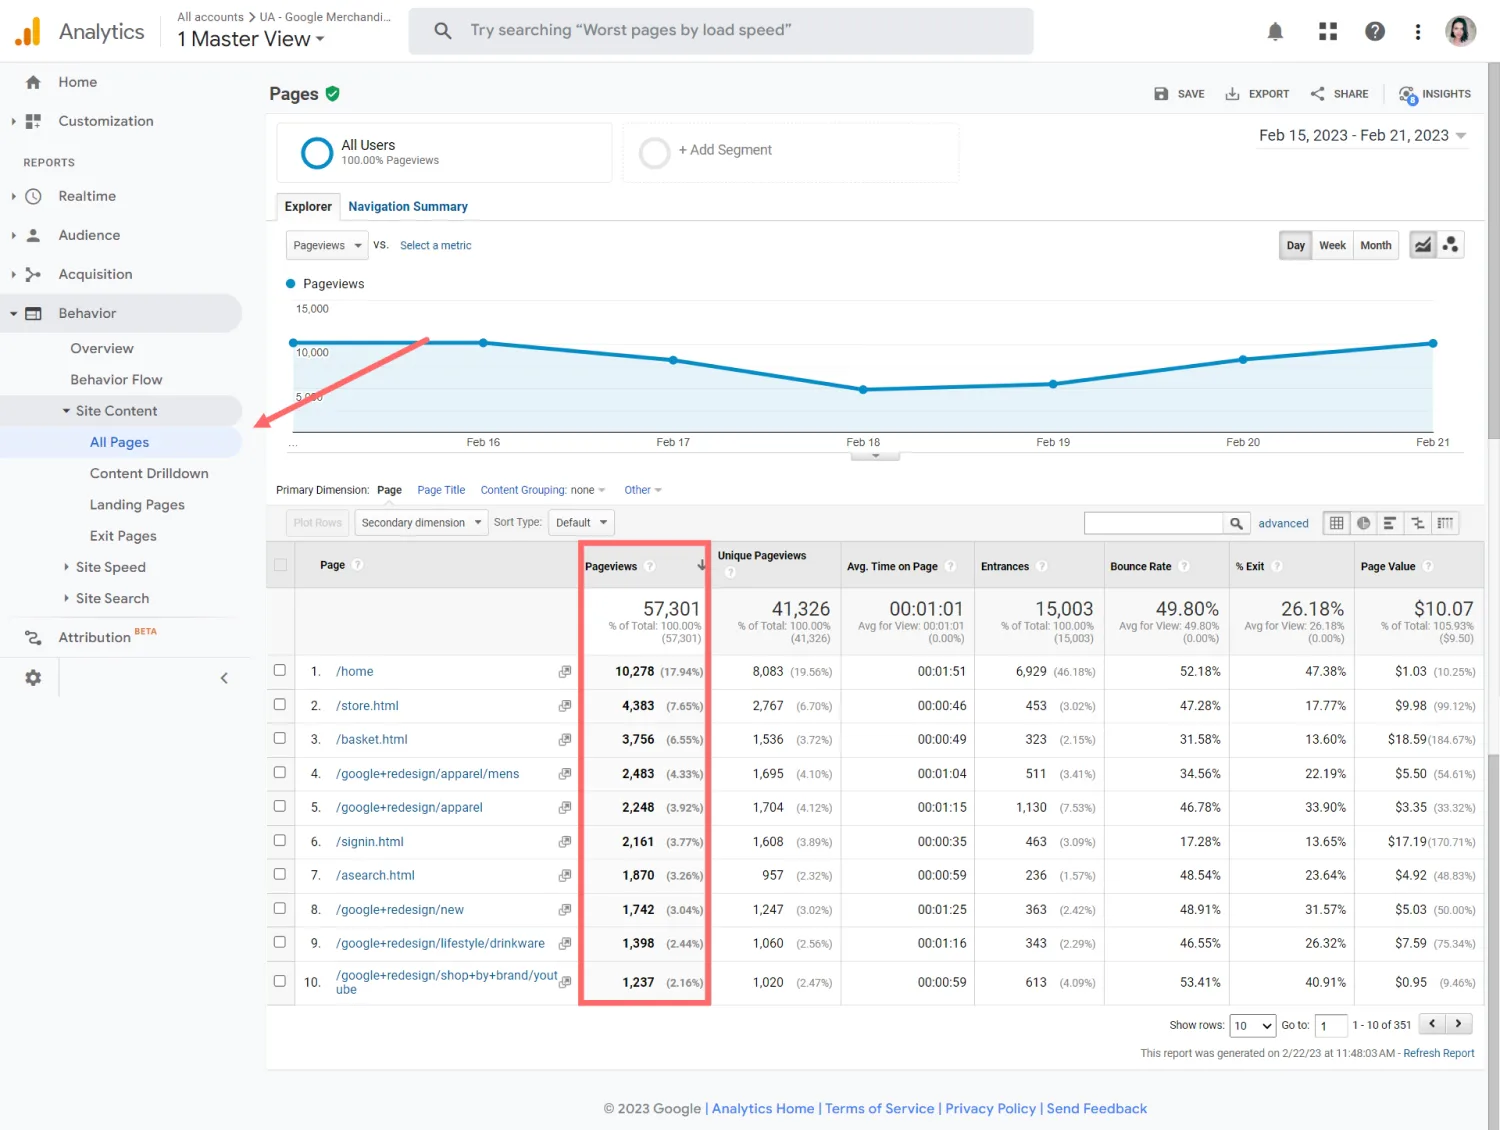Tick the /signin.html row checkbox
Image resolution: width=1500 pixels, height=1130 pixels.
tap(280, 841)
